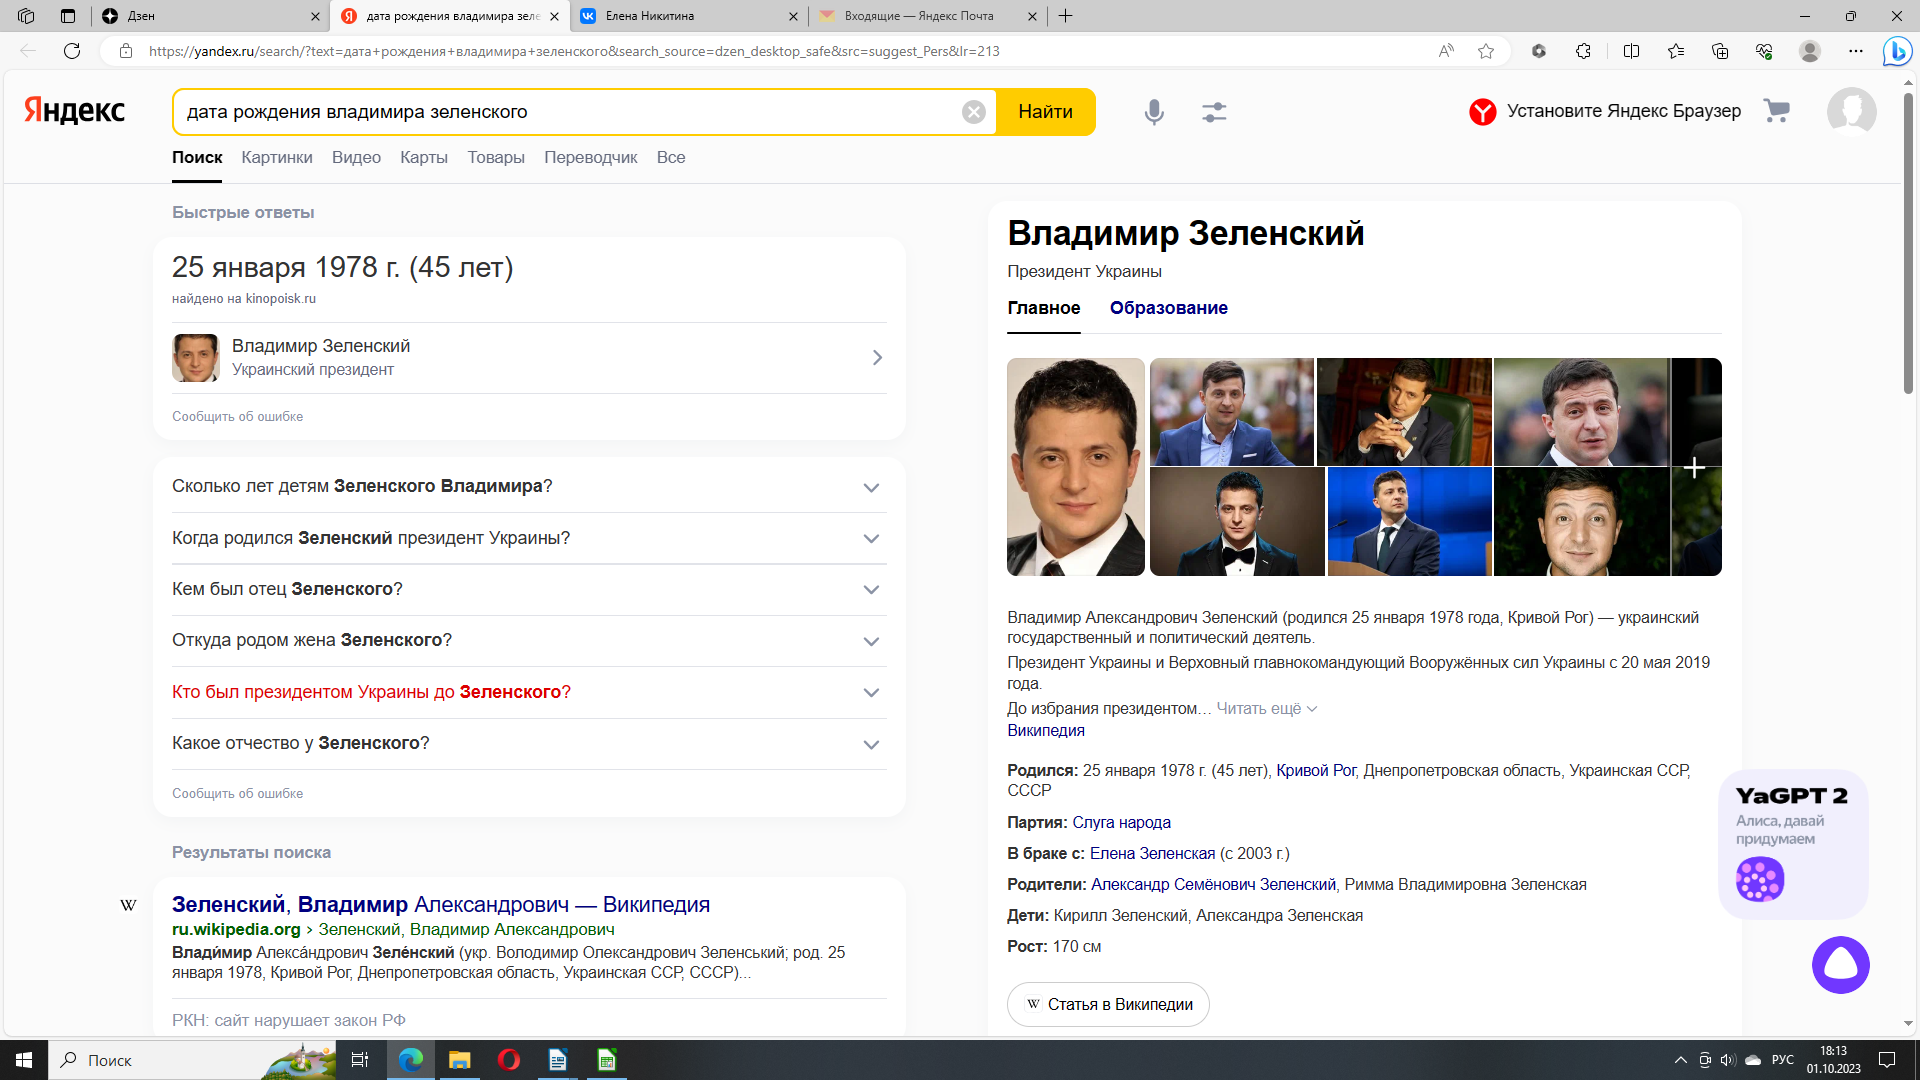Viewport: 1920px width, 1080px height.
Task: Open Александр Семёнович Зеленский link
Action: click(x=1213, y=885)
